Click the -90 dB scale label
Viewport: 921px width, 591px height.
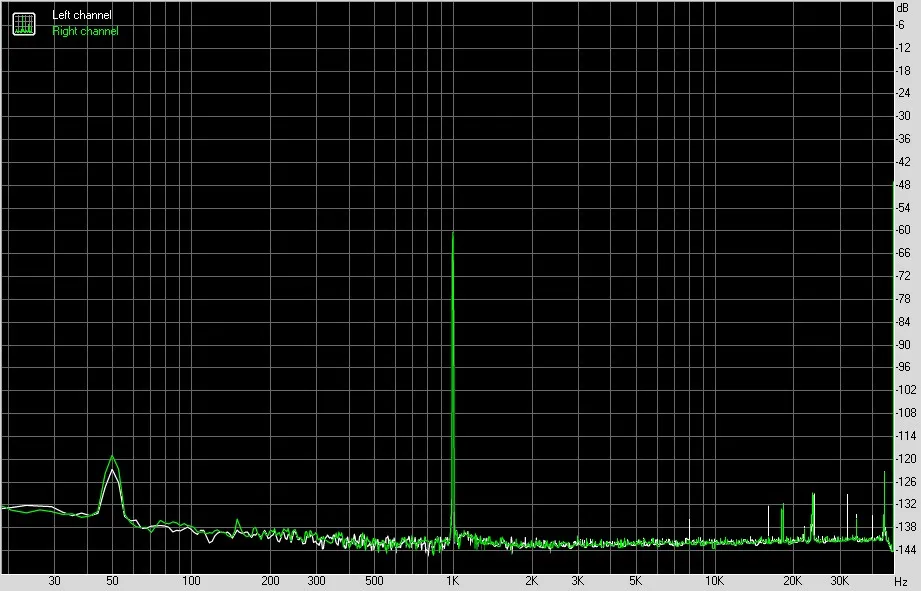903,345
